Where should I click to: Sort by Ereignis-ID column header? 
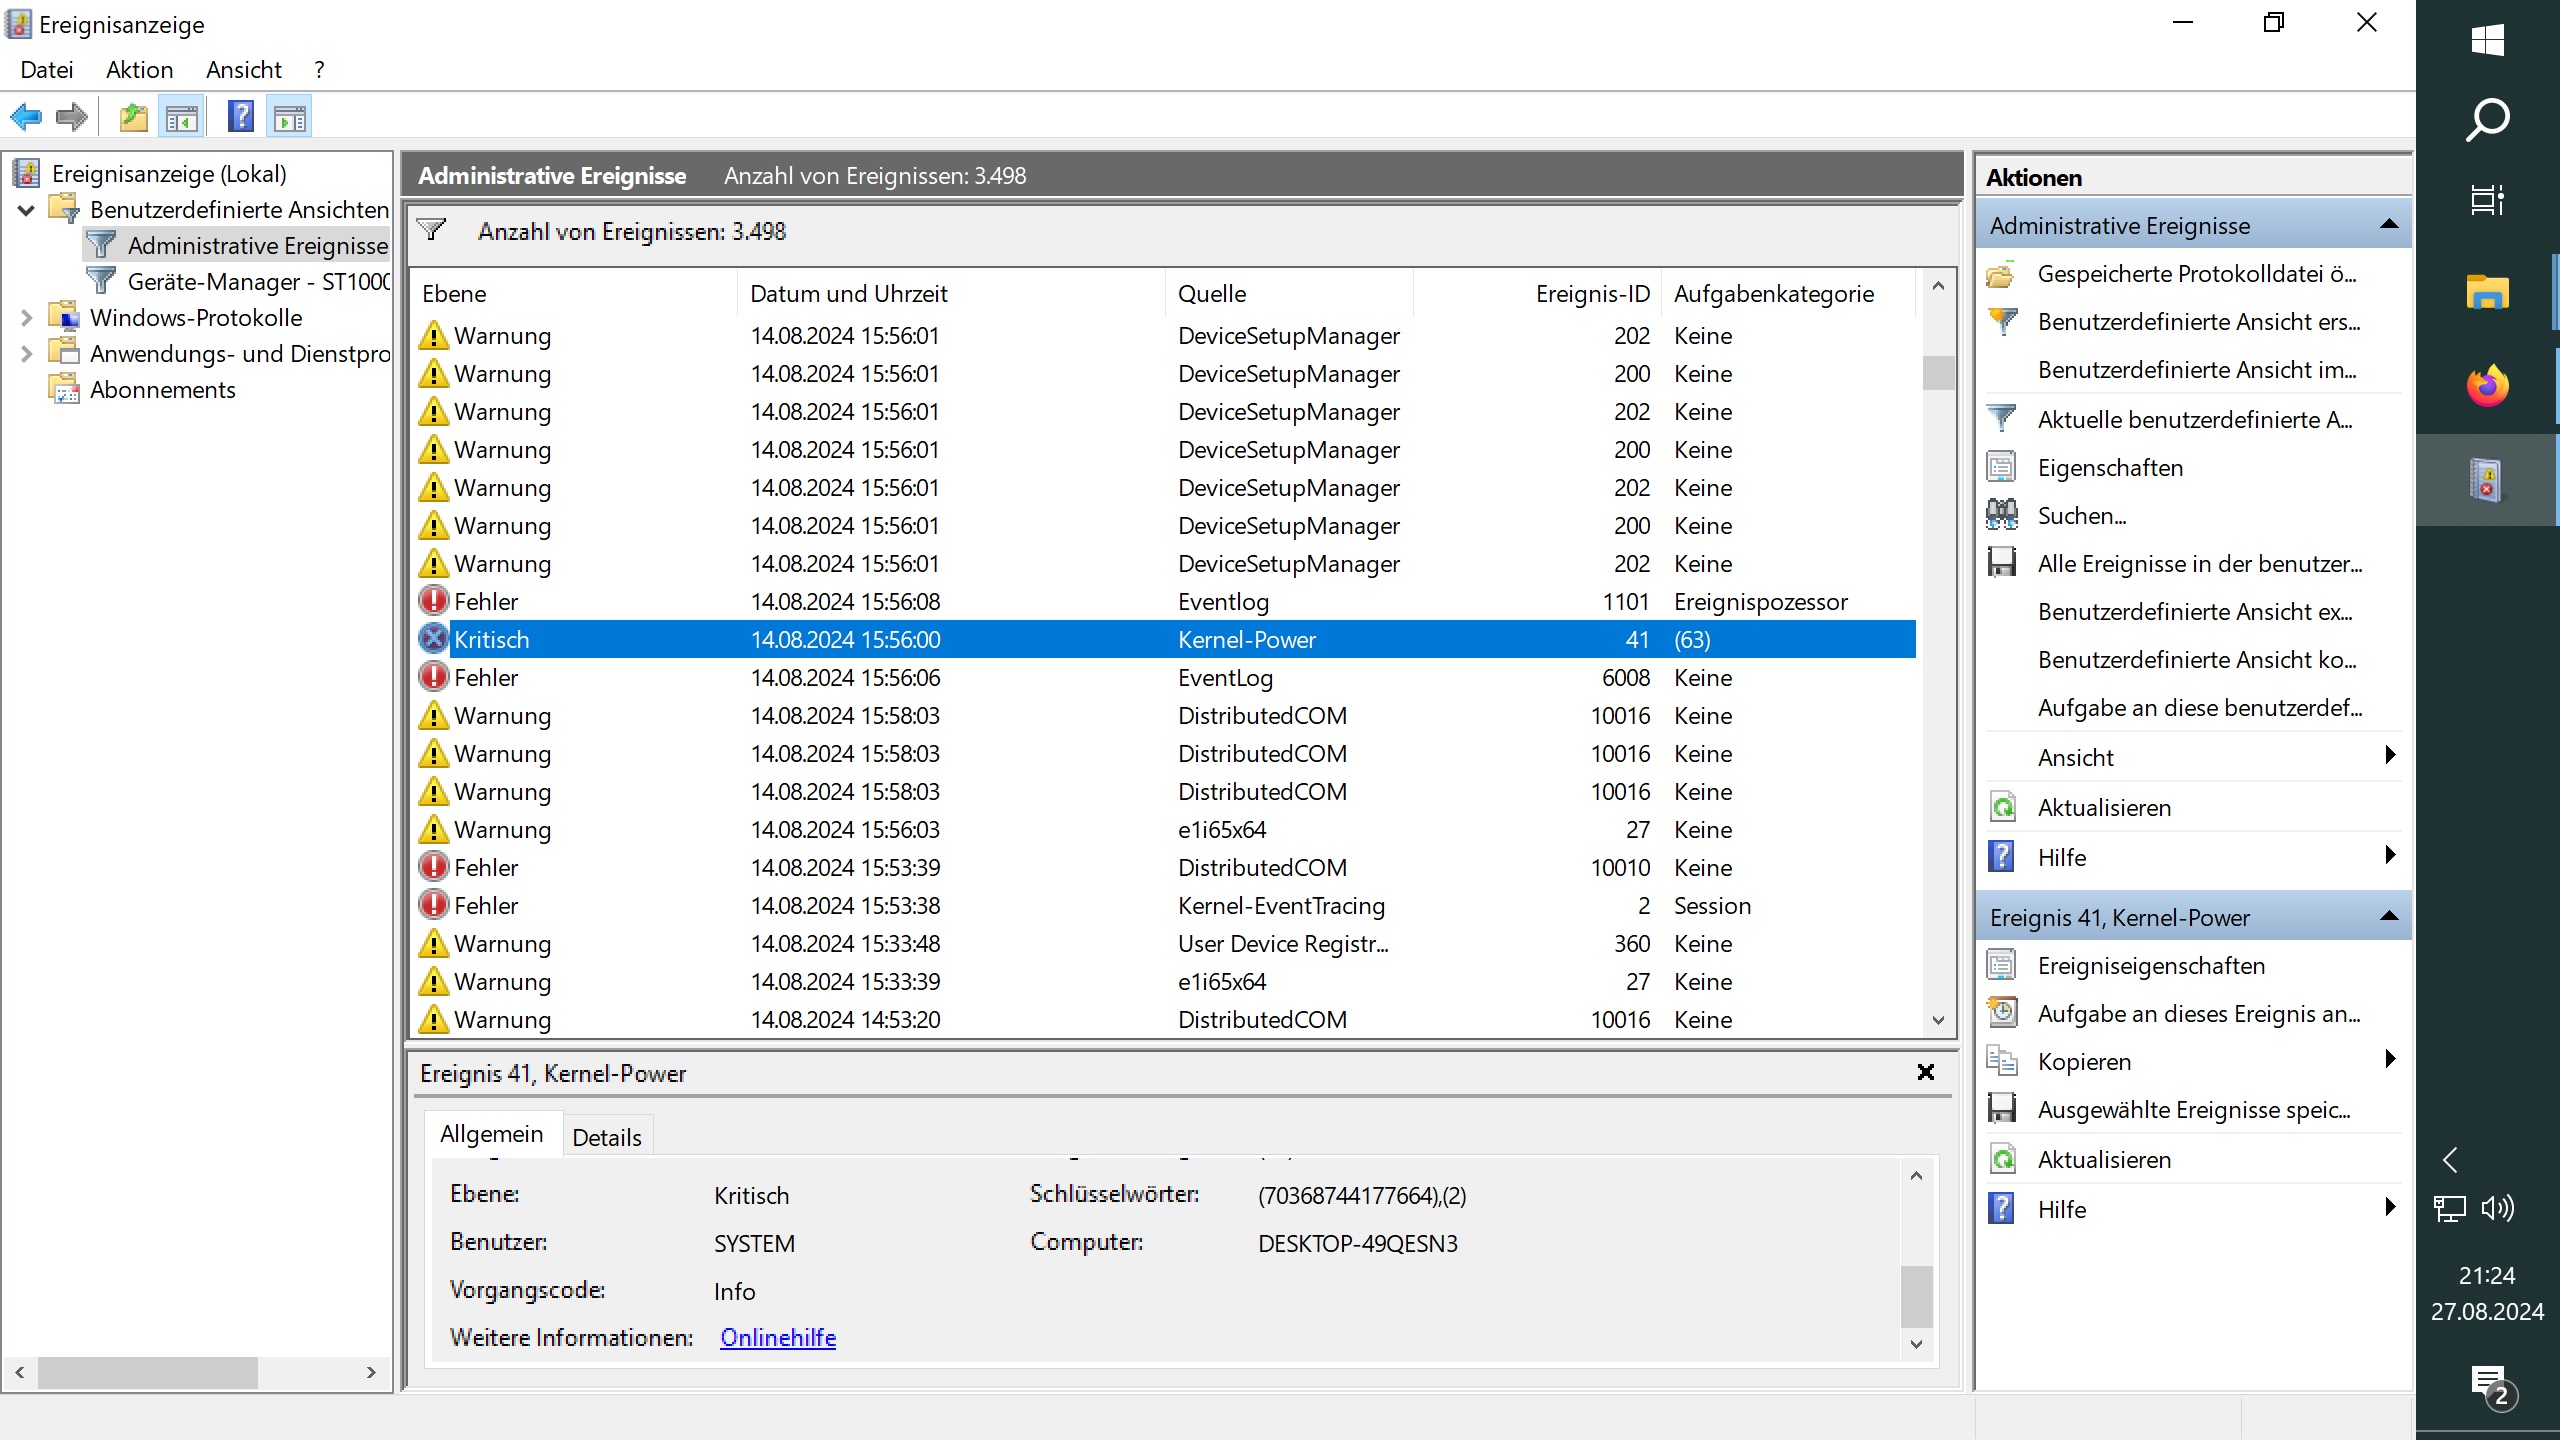click(1591, 294)
